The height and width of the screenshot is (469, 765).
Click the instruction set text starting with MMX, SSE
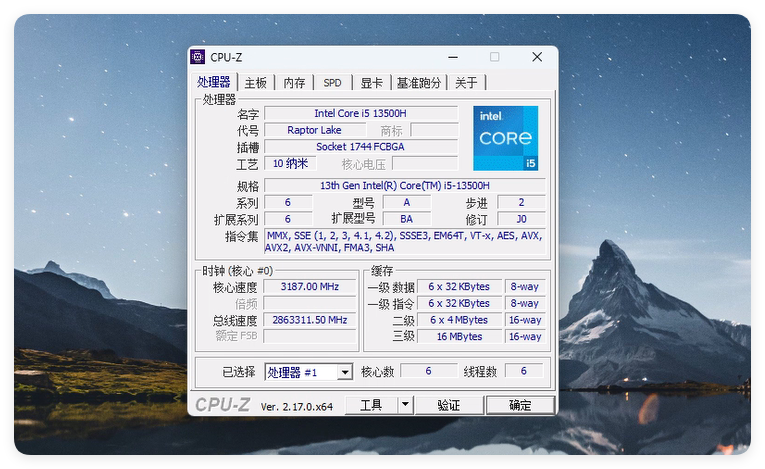404,241
